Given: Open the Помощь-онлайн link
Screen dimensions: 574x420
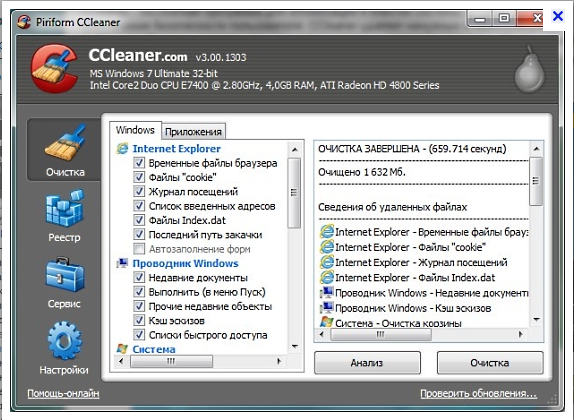Looking at the screenshot, I should 63,393.
